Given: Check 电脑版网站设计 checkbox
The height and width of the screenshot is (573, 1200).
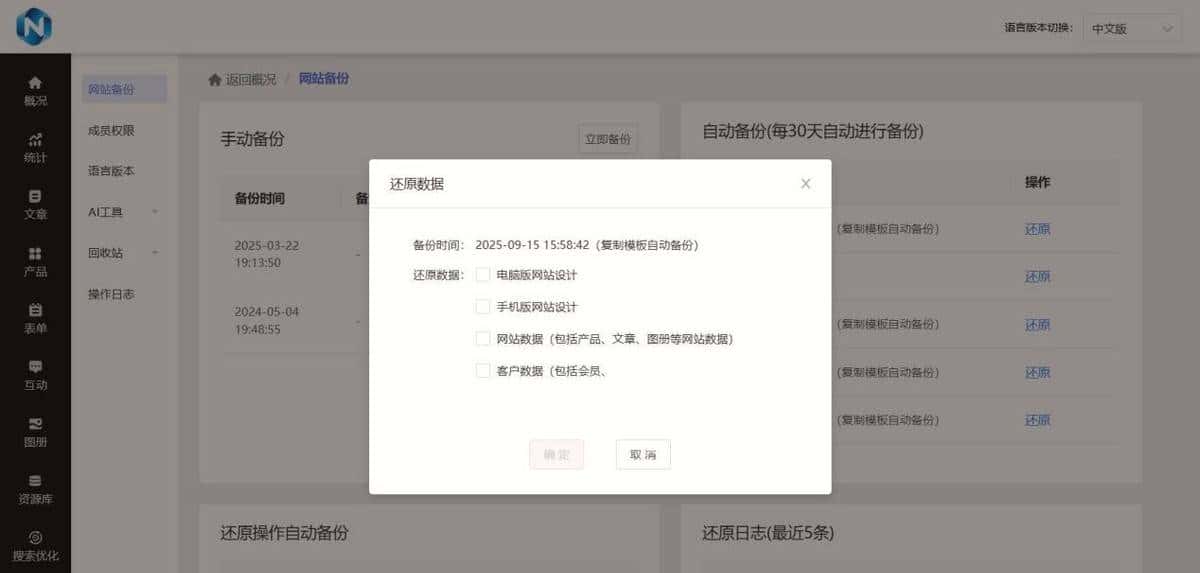Looking at the screenshot, I should 483,275.
